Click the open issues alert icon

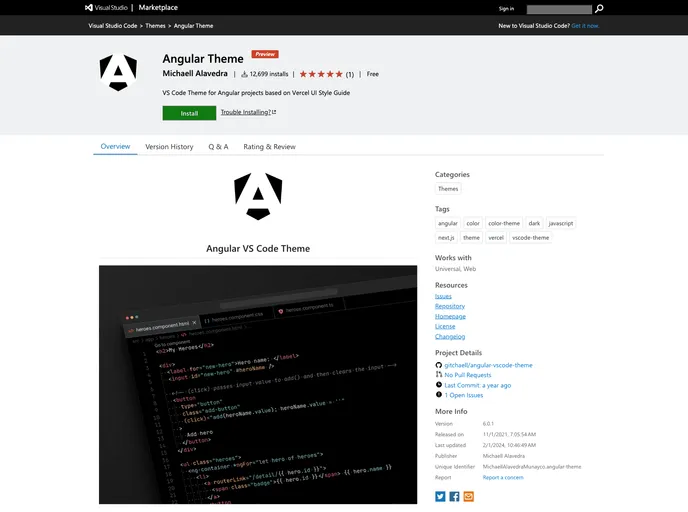438,395
